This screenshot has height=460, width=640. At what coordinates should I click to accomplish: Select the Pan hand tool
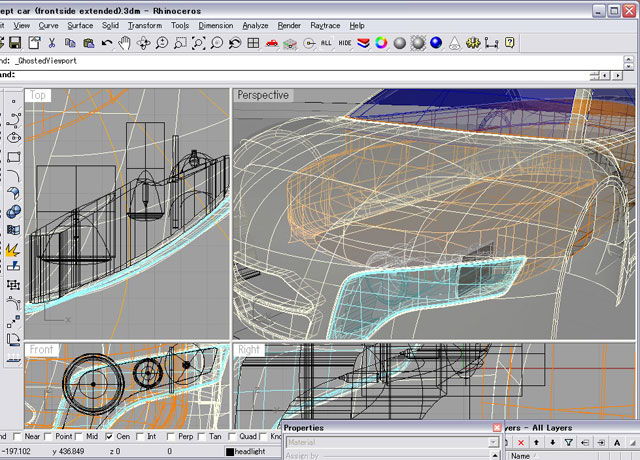(125, 43)
